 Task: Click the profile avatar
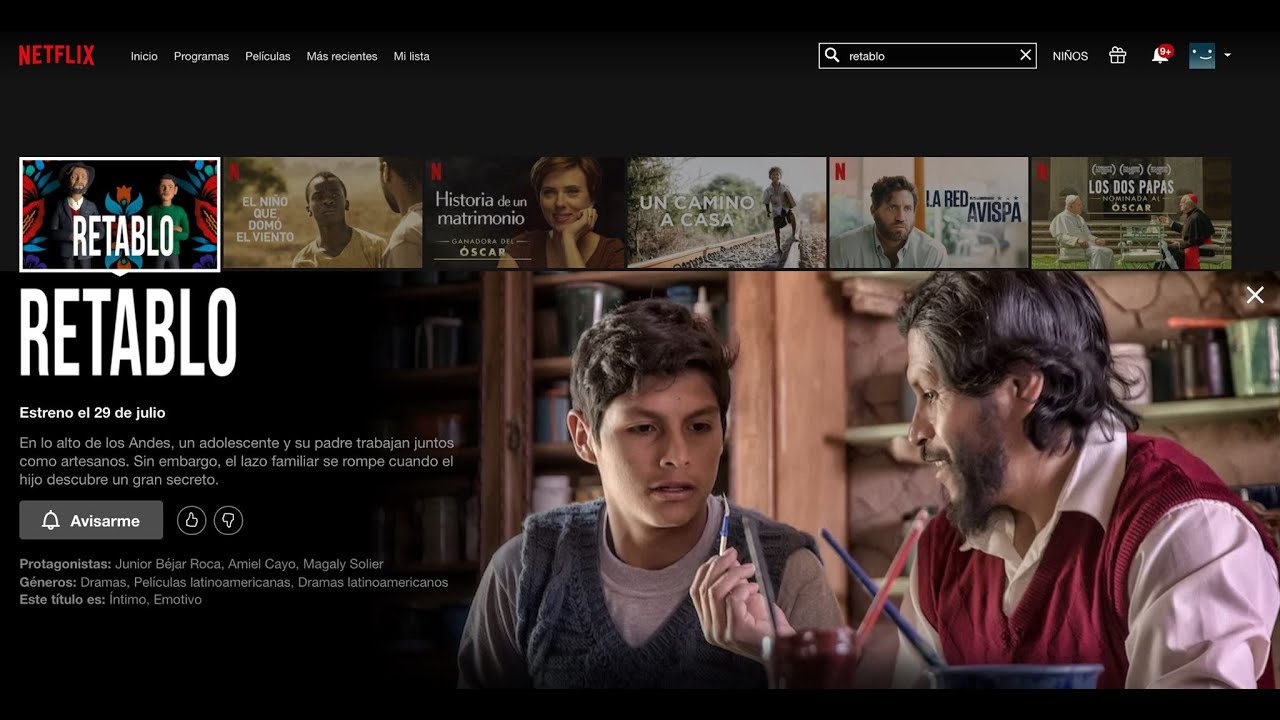1202,56
